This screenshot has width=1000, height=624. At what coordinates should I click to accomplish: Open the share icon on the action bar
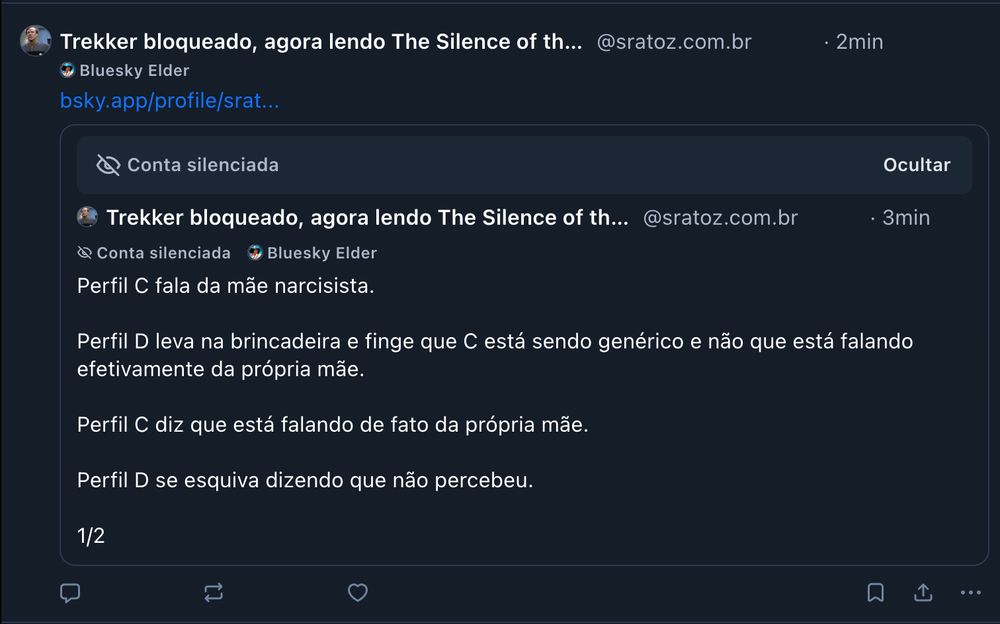point(921,592)
